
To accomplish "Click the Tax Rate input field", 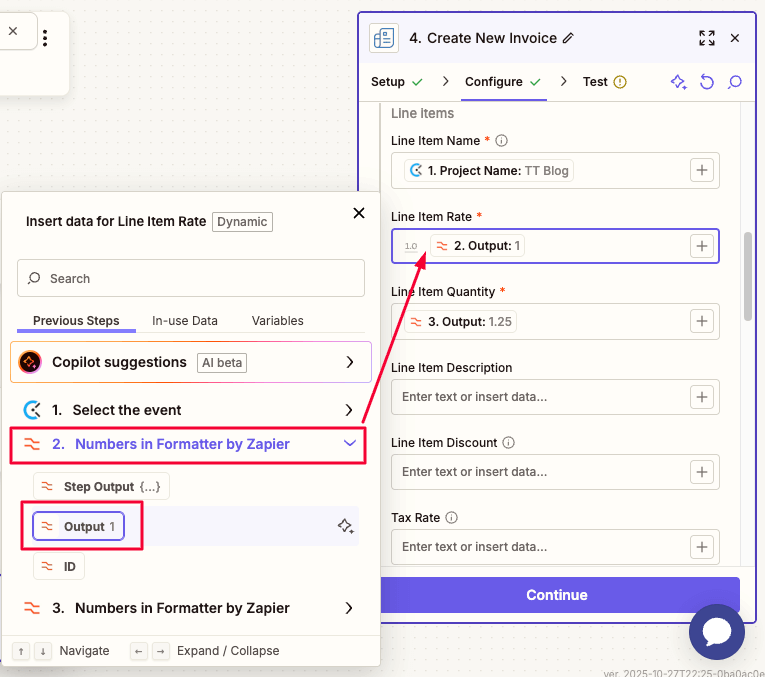I will tap(555, 547).
